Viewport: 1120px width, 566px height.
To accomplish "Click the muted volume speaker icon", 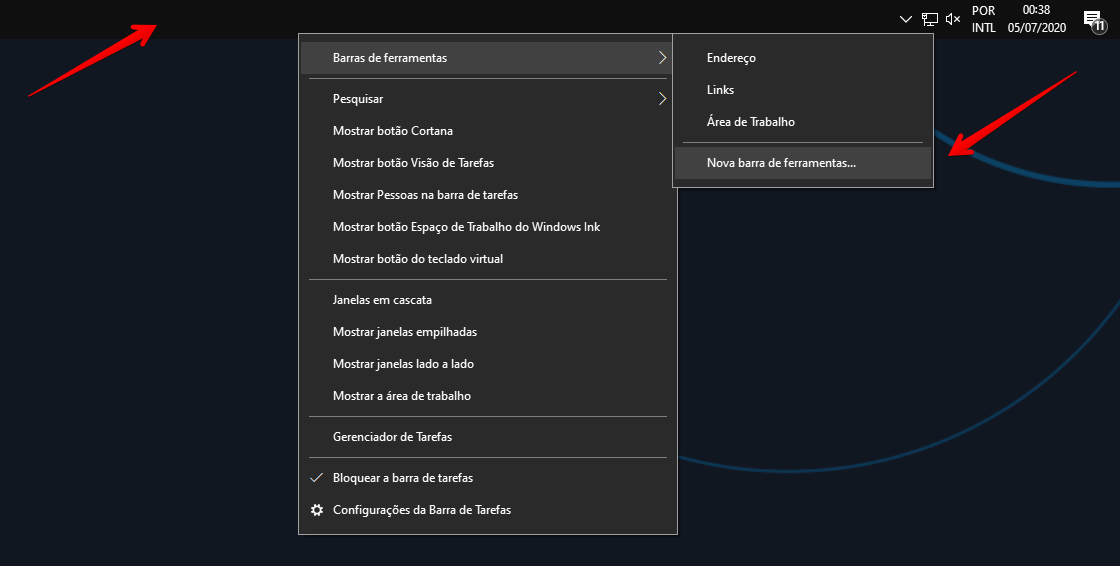I will click(x=953, y=19).
